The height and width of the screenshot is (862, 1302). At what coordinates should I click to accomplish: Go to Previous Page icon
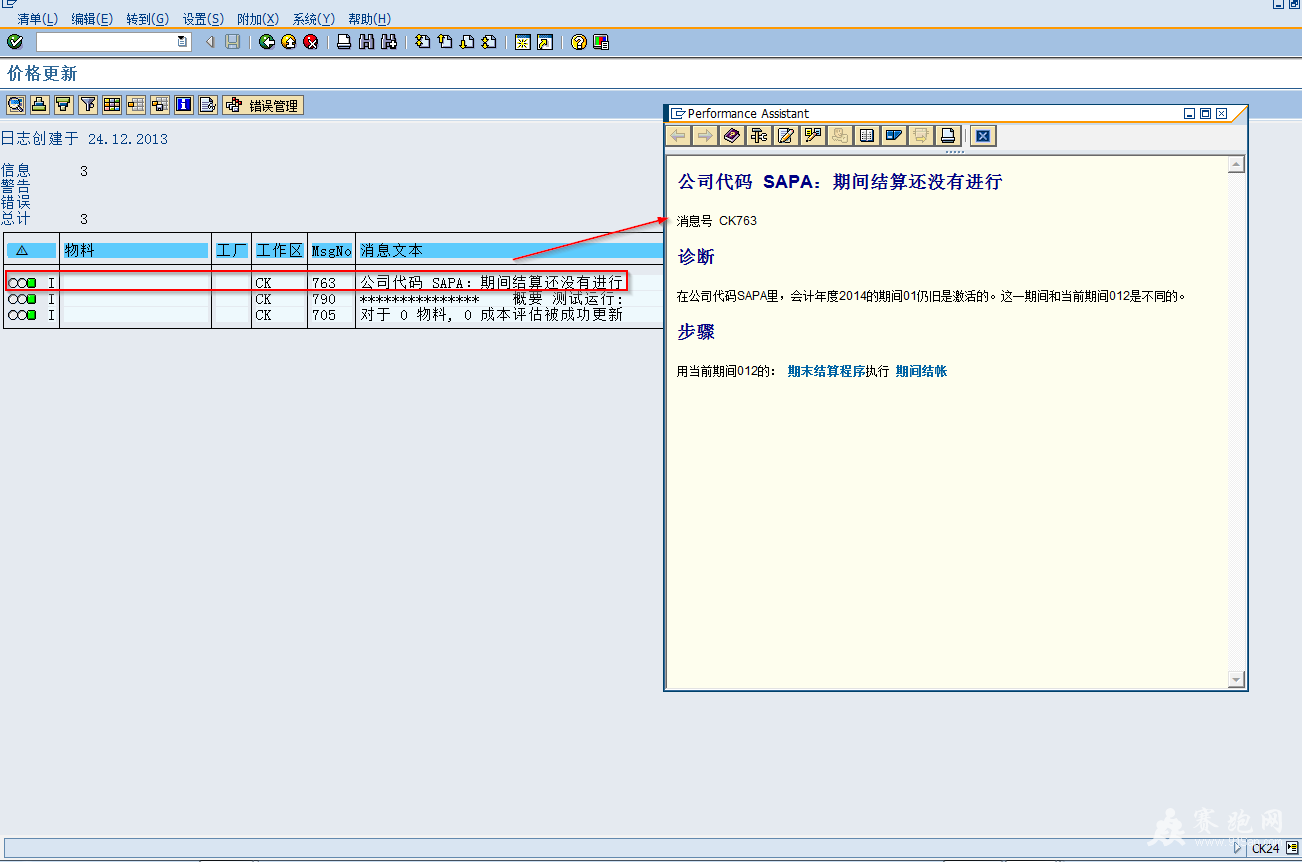click(444, 42)
